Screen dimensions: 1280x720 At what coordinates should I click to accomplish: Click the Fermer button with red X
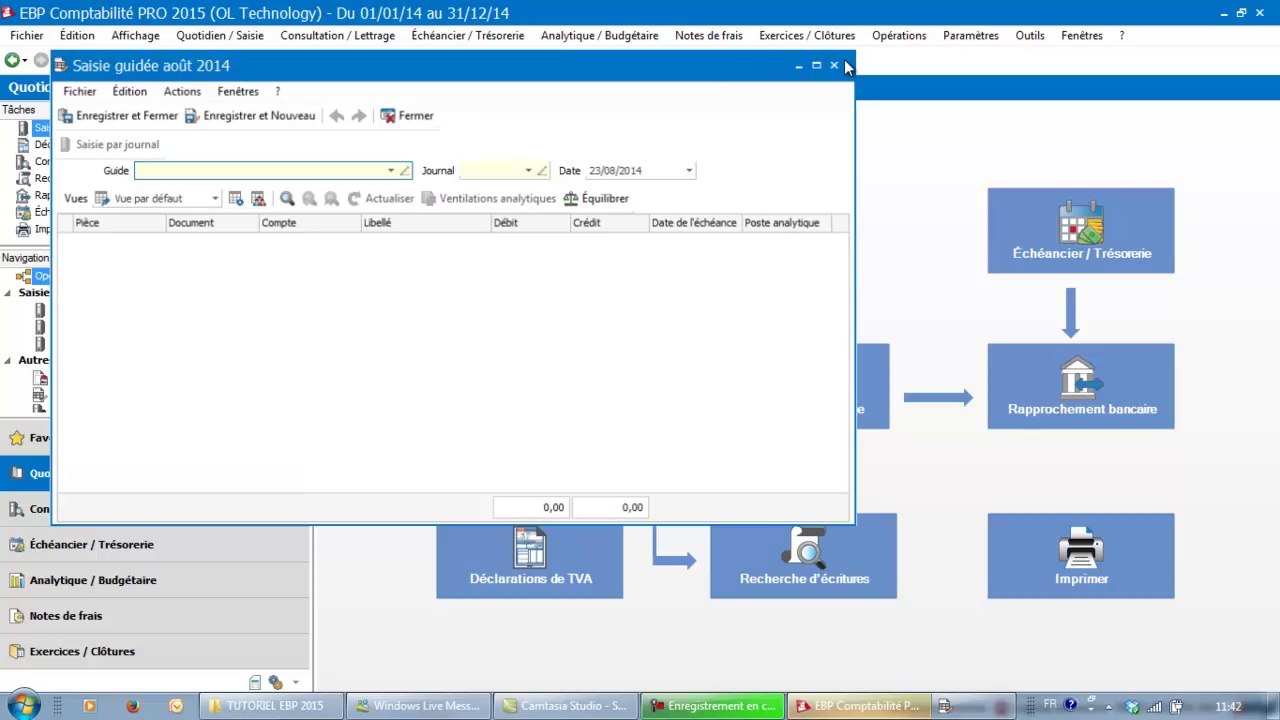pyautogui.click(x=407, y=116)
